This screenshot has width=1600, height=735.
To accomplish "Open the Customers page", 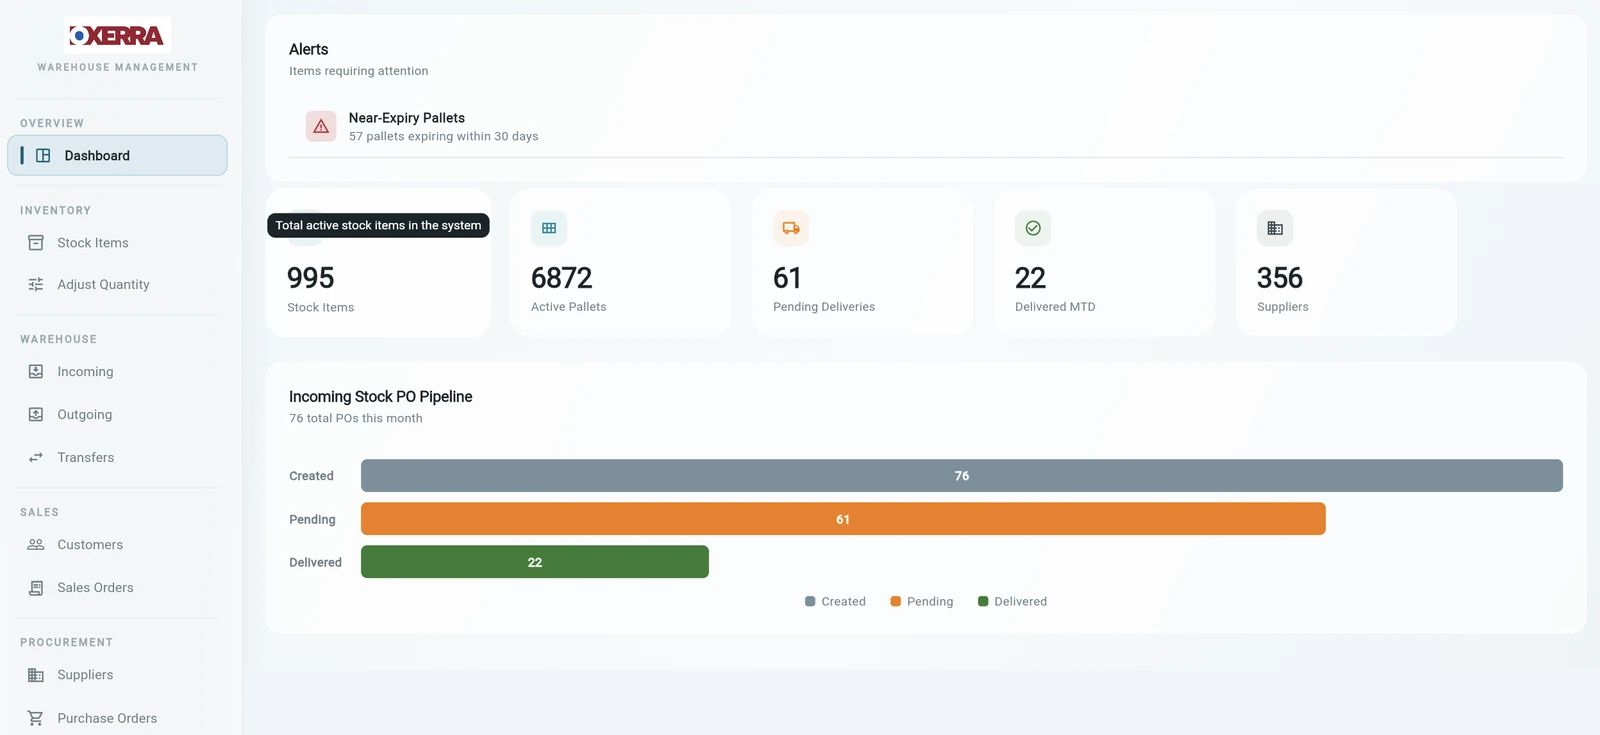I will click(x=117, y=544).
